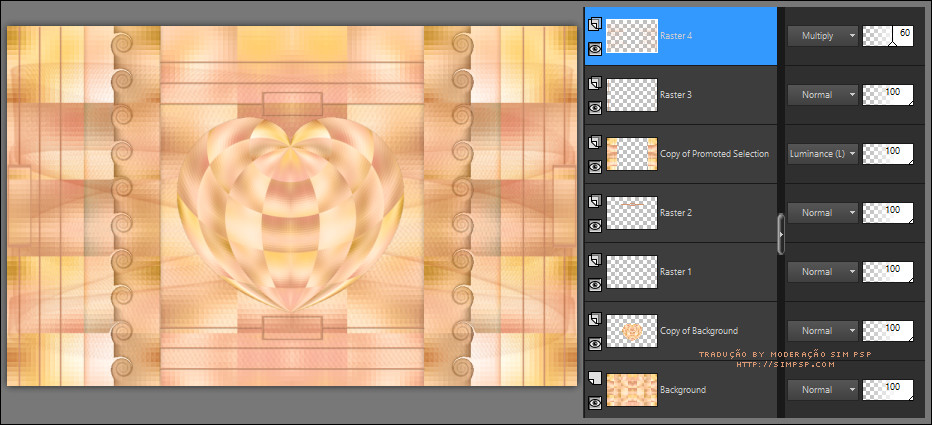Image resolution: width=932 pixels, height=425 pixels.
Task: Hide the Copy of Promoted Selection layer
Action: point(595,166)
